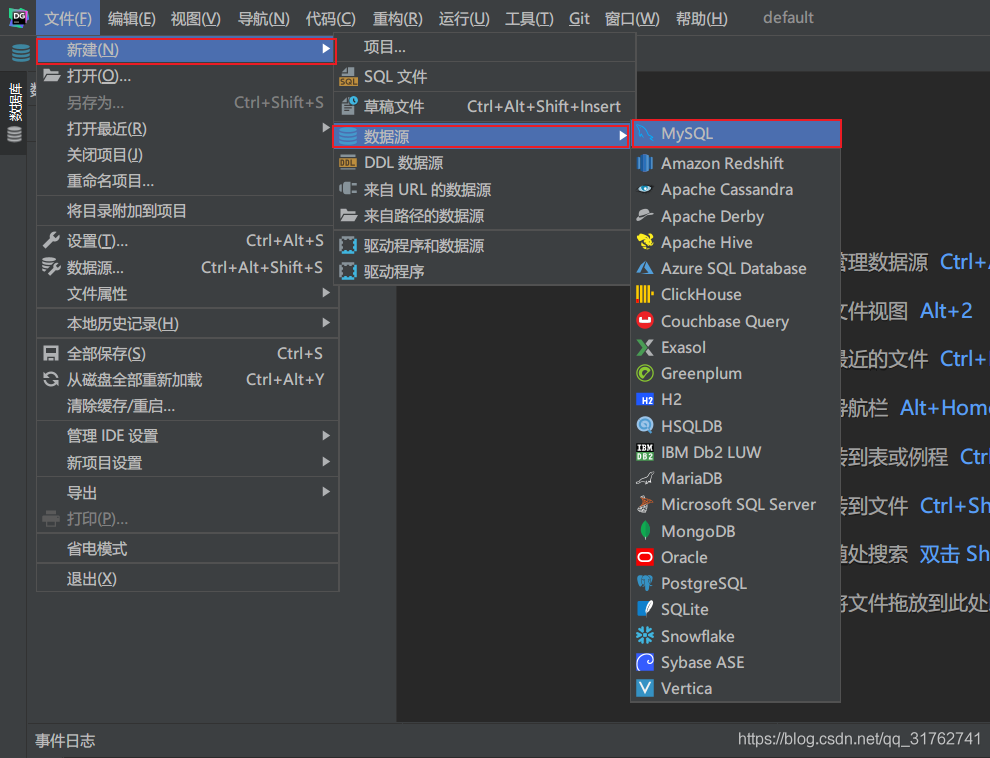Expand the 导出 submenu arrow
Image resolution: width=990 pixels, height=758 pixels.
pos(326,492)
